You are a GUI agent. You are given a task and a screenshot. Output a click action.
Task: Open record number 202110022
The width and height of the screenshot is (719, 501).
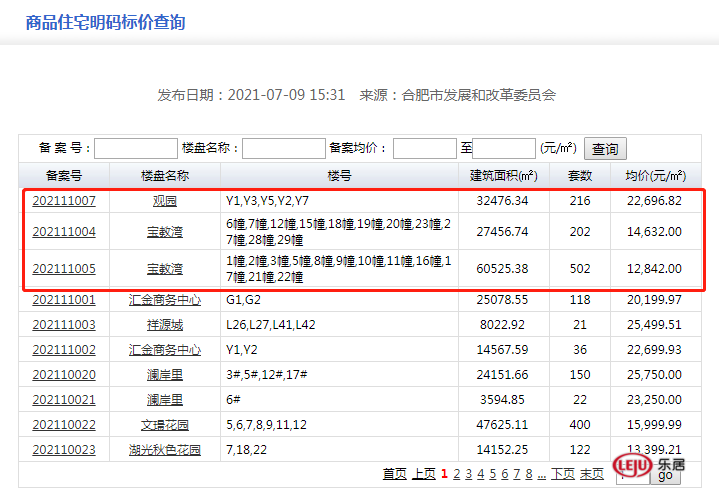[64, 424]
